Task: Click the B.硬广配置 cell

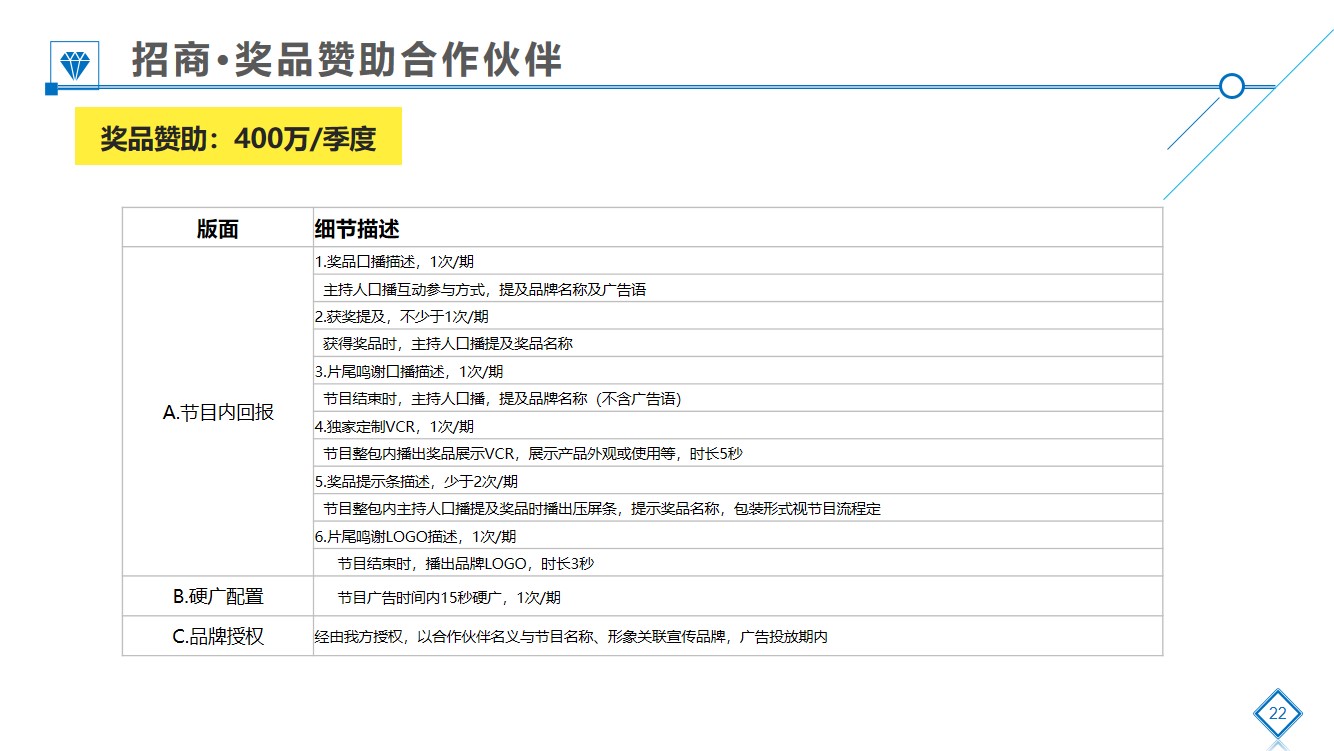Action: pos(218,597)
